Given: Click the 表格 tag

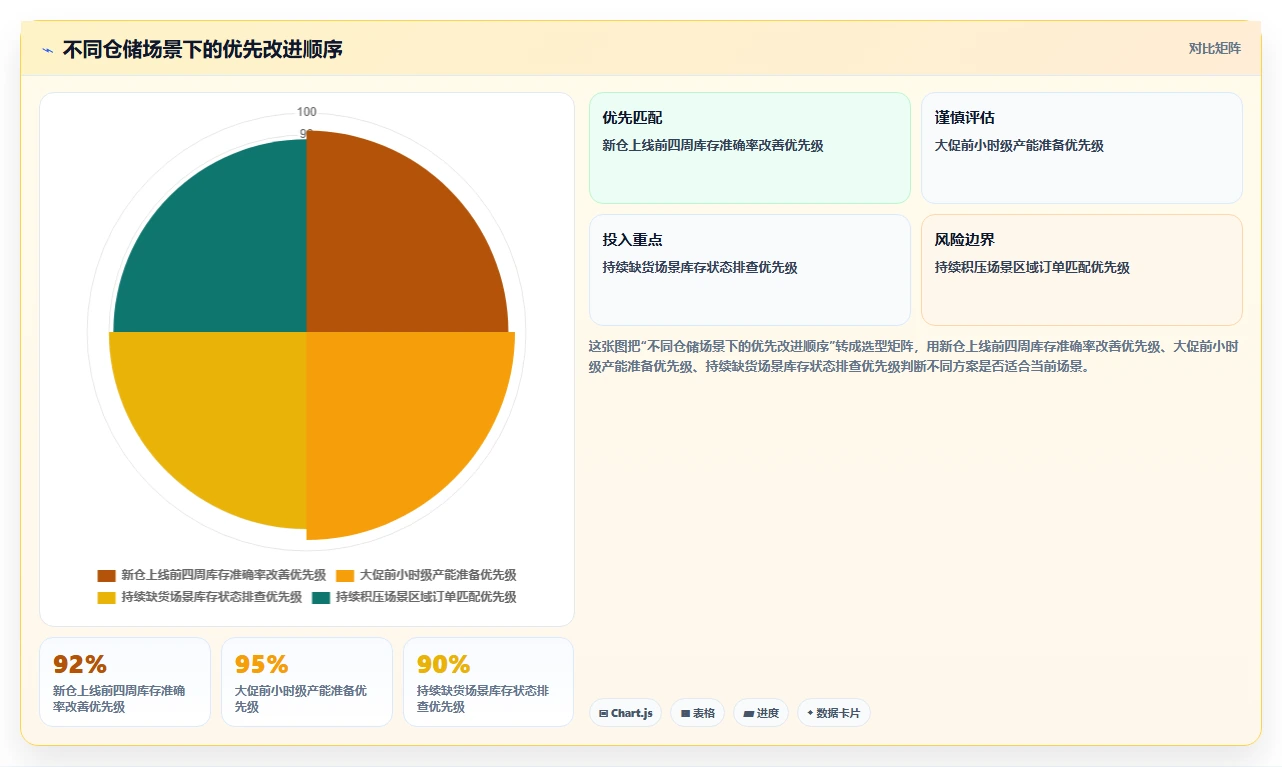Looking at the screenshot, I should (698, 713).
